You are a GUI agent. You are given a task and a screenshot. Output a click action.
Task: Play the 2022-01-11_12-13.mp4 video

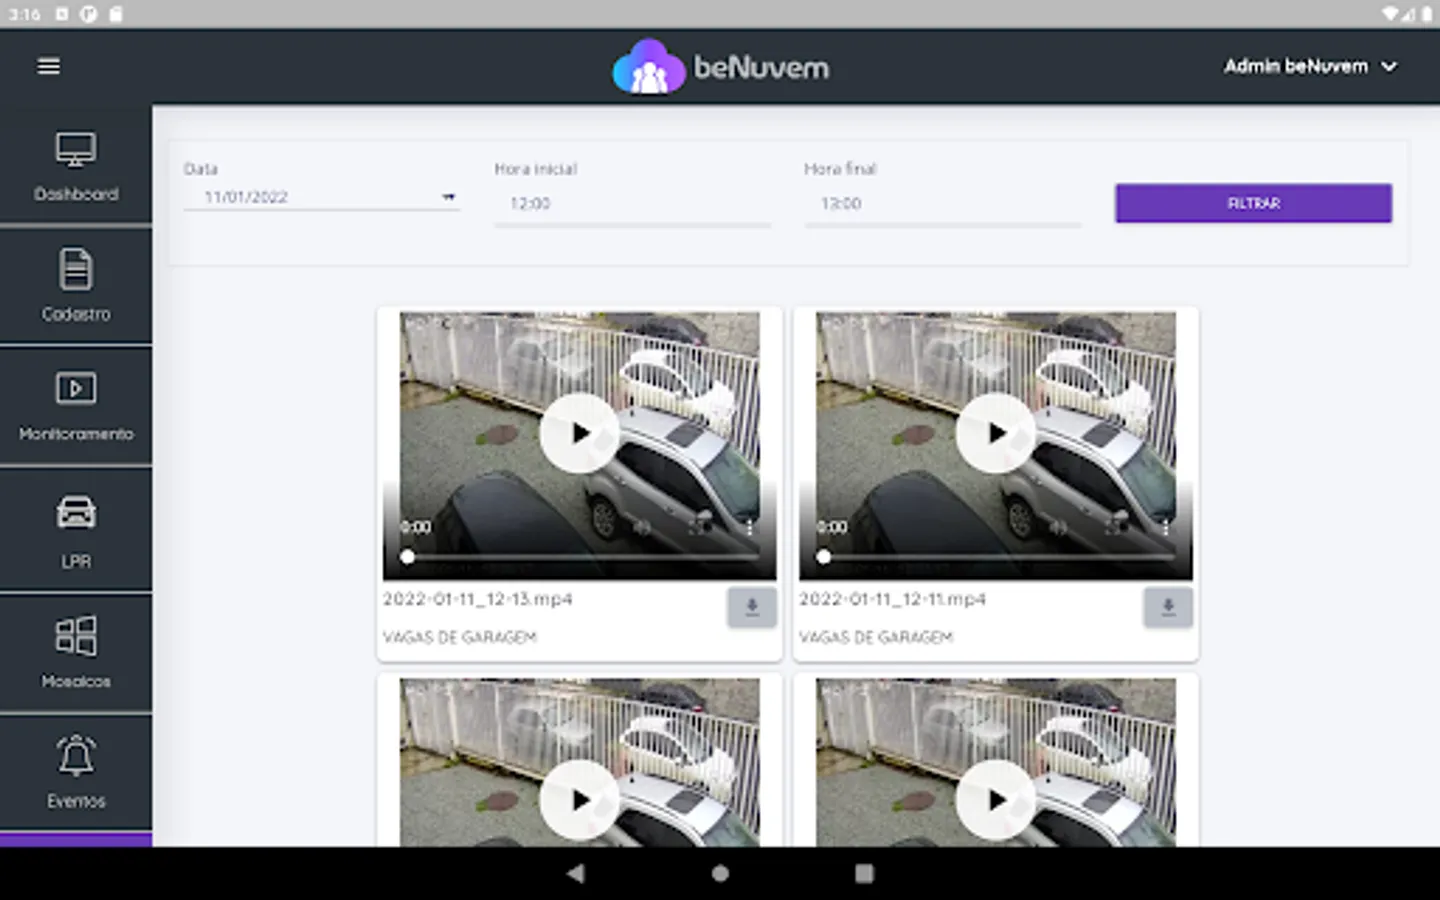(579, 433)
